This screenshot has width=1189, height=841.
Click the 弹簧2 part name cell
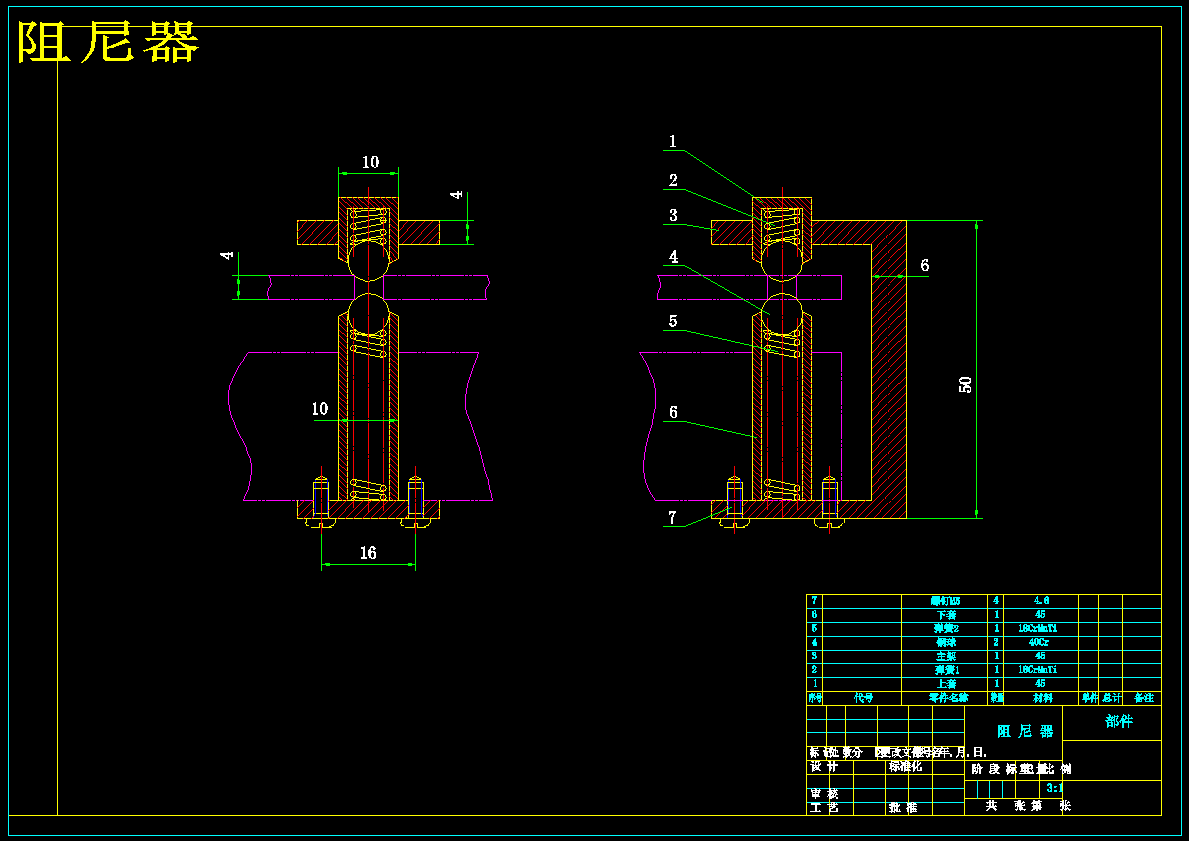(x=946, y=629)
